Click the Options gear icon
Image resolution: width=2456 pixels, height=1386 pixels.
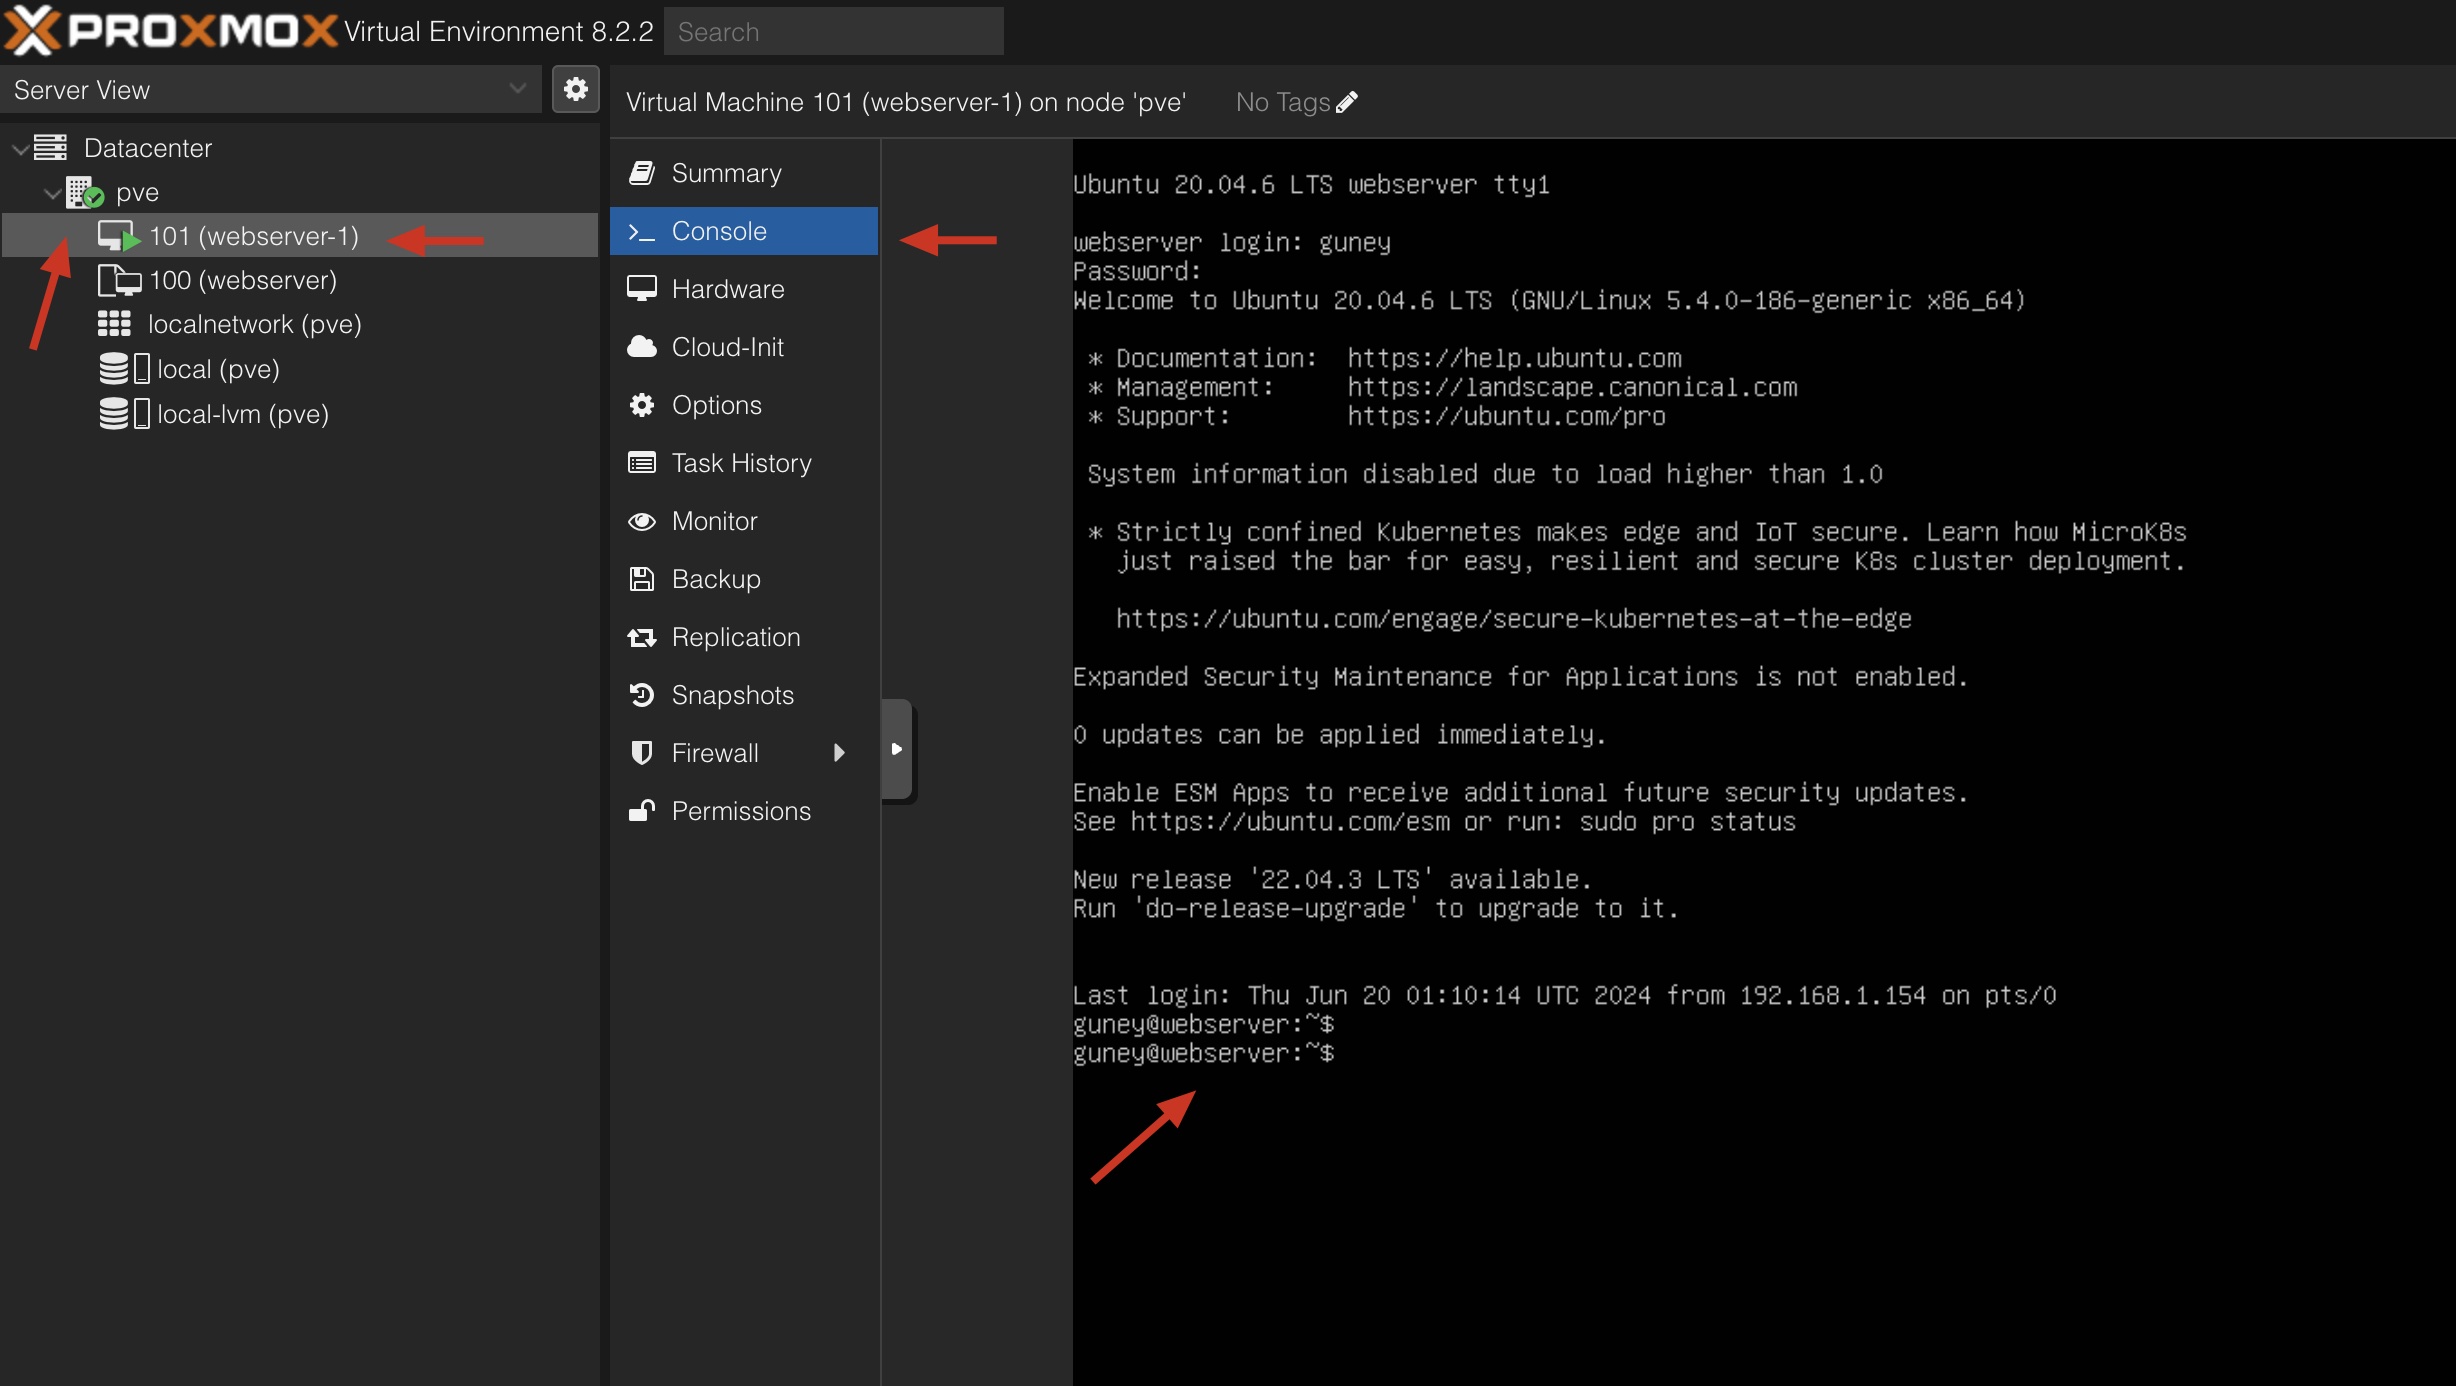(x=641, y=405)
